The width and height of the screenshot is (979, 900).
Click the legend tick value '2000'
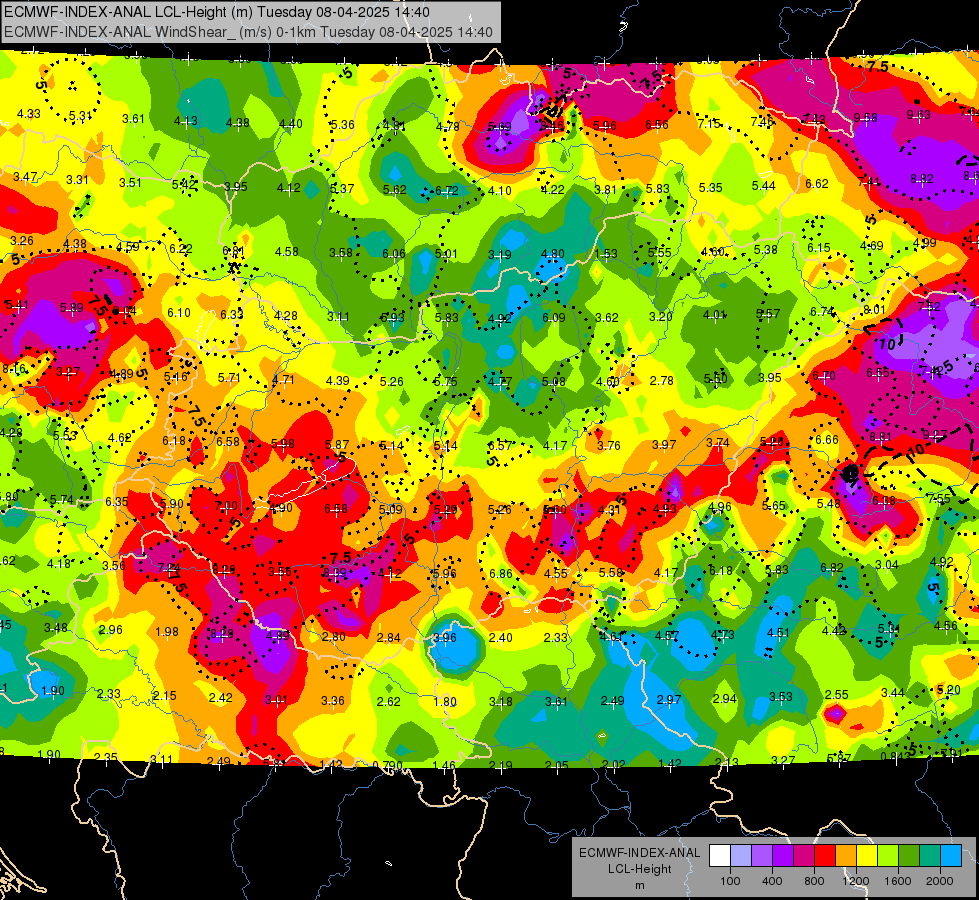click(940, 881)
